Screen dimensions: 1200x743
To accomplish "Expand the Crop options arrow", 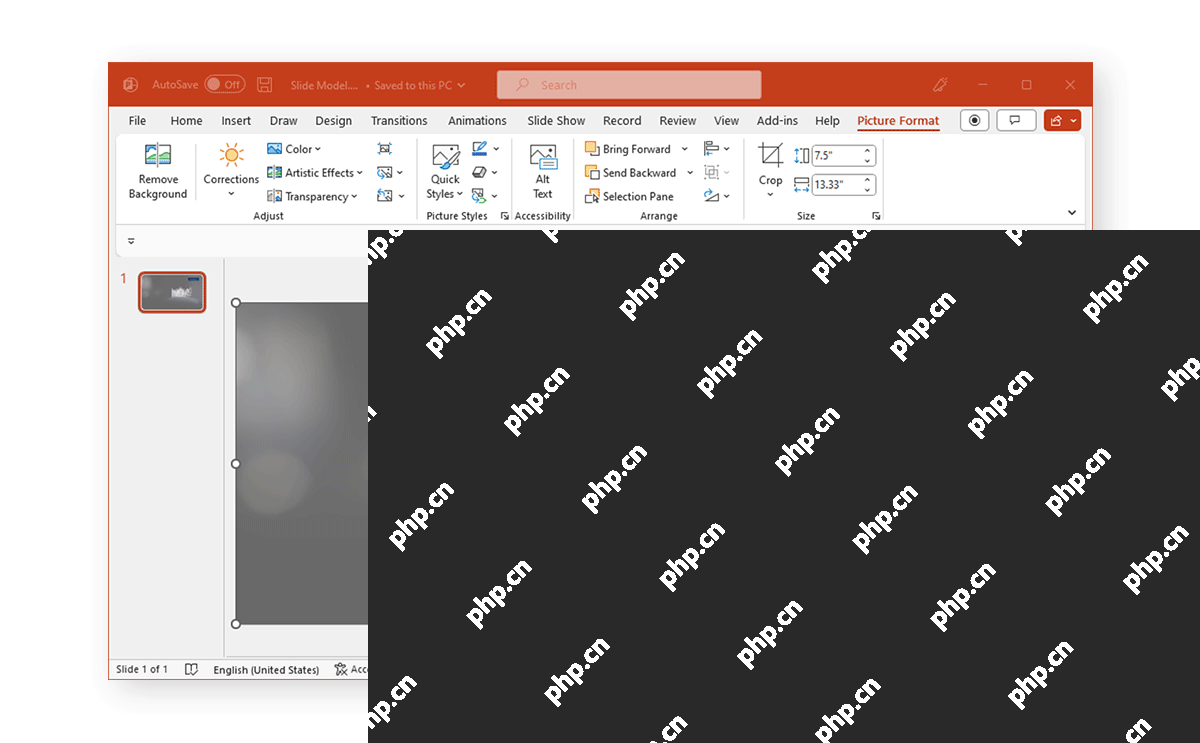I will (x=770, y=195).
